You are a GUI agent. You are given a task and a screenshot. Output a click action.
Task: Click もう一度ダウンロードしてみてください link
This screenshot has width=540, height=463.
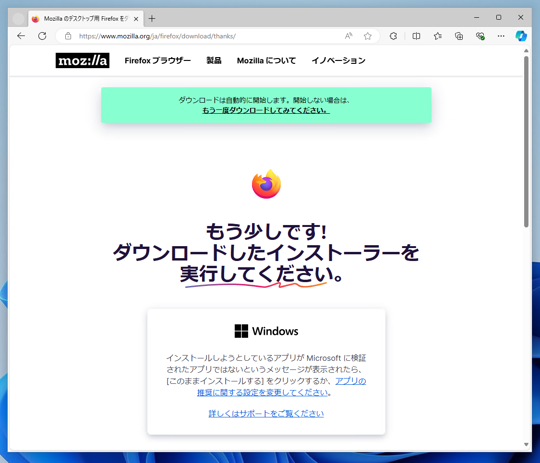(266, 110)
